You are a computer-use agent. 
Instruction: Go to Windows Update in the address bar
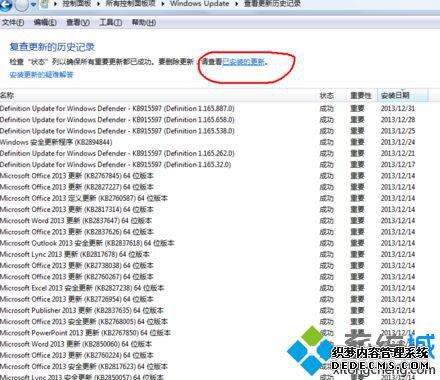pyautogui.click(x=200, y=4)
